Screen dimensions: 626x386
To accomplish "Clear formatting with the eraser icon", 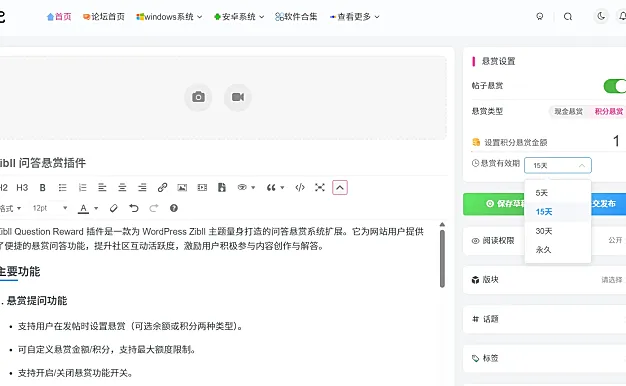I will (113, 208).
